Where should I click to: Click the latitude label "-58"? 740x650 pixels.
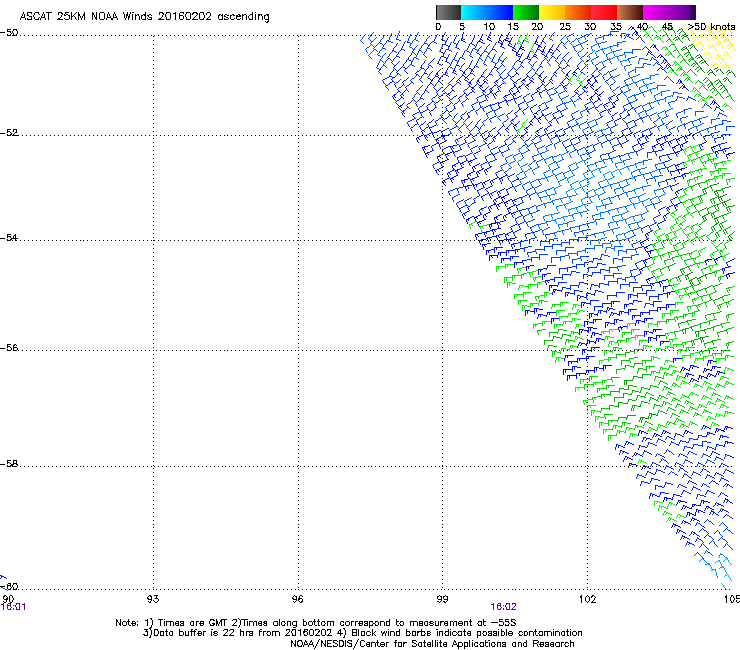click(9, 464)
